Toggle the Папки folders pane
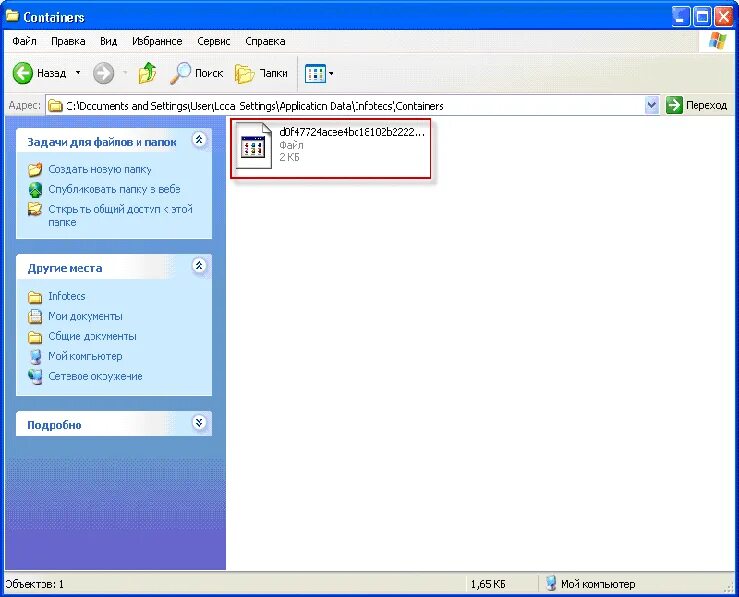The width and height of the screenshot is (739, 597). tap(261, 73)
